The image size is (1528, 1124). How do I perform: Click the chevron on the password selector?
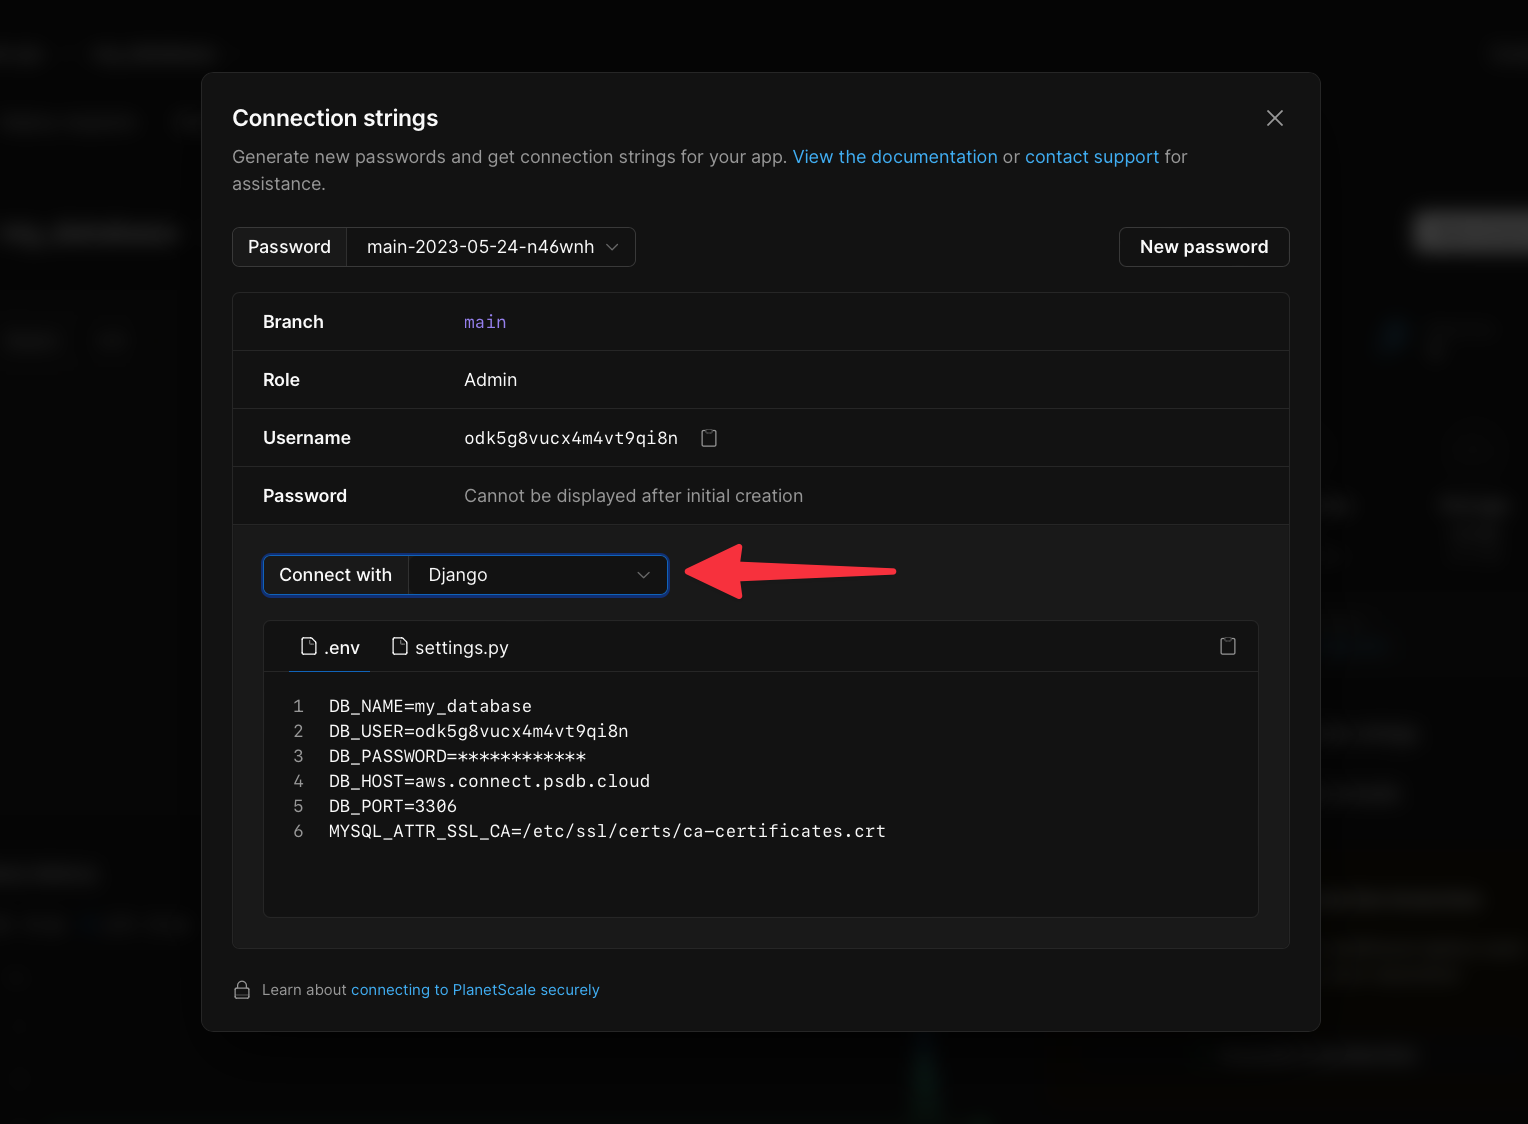tap(613, 247)
